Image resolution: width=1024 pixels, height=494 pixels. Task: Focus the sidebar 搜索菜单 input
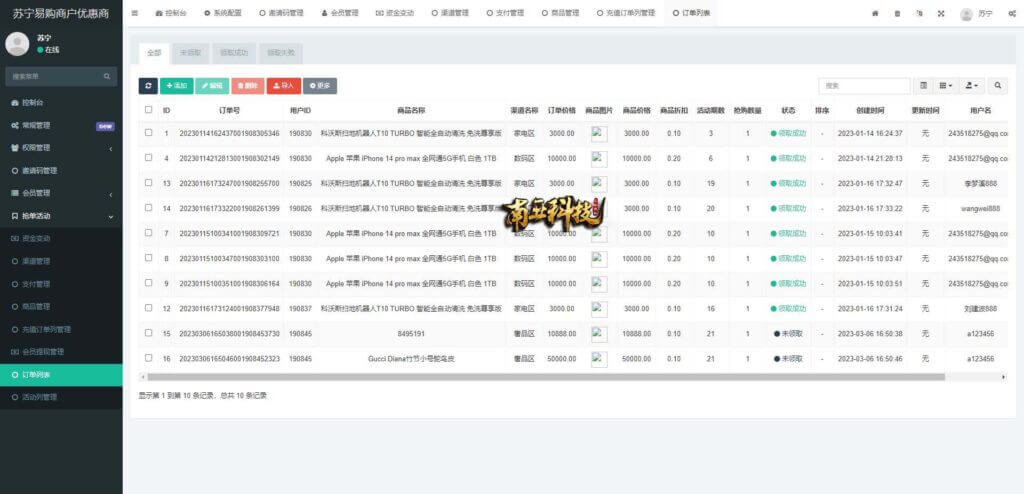[54, 76]
